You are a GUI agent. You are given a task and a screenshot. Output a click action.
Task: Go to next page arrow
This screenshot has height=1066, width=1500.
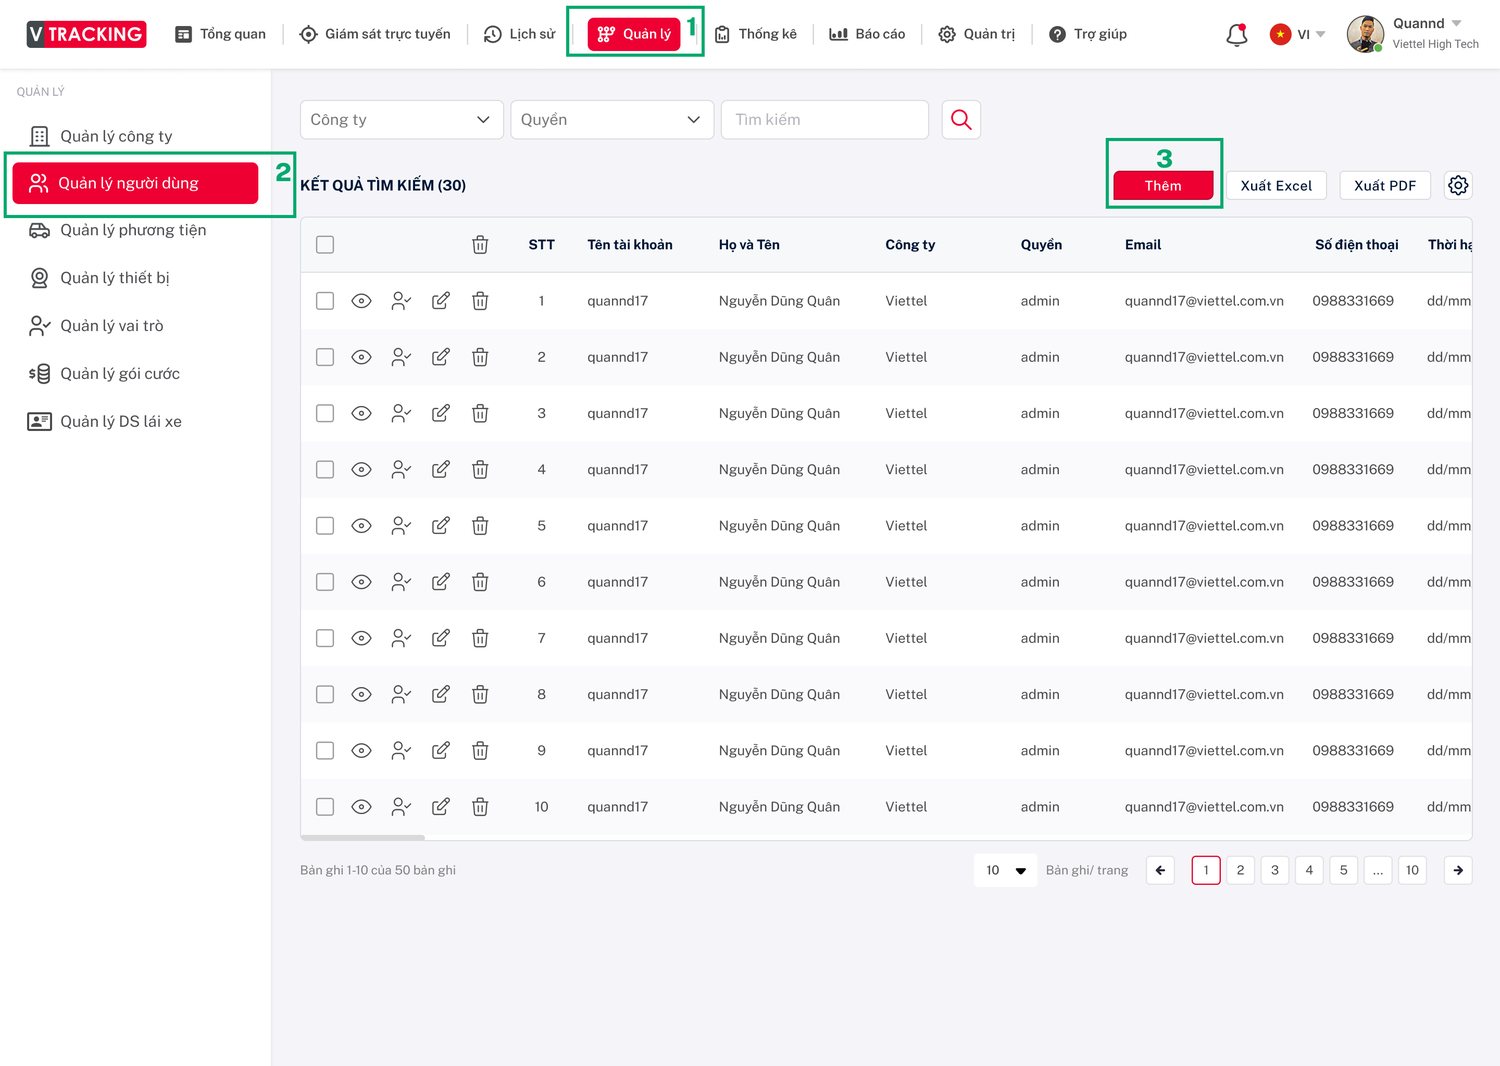coord(1458,870)
